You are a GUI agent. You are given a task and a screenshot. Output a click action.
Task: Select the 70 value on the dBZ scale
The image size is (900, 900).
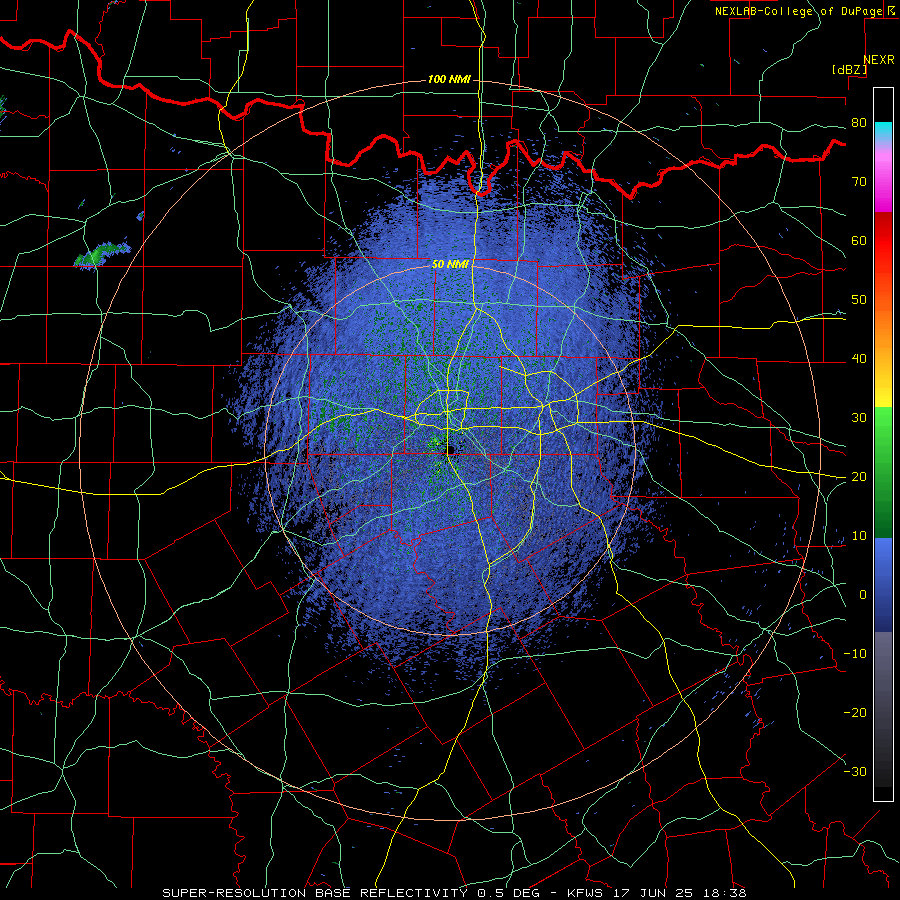point(859,182)
